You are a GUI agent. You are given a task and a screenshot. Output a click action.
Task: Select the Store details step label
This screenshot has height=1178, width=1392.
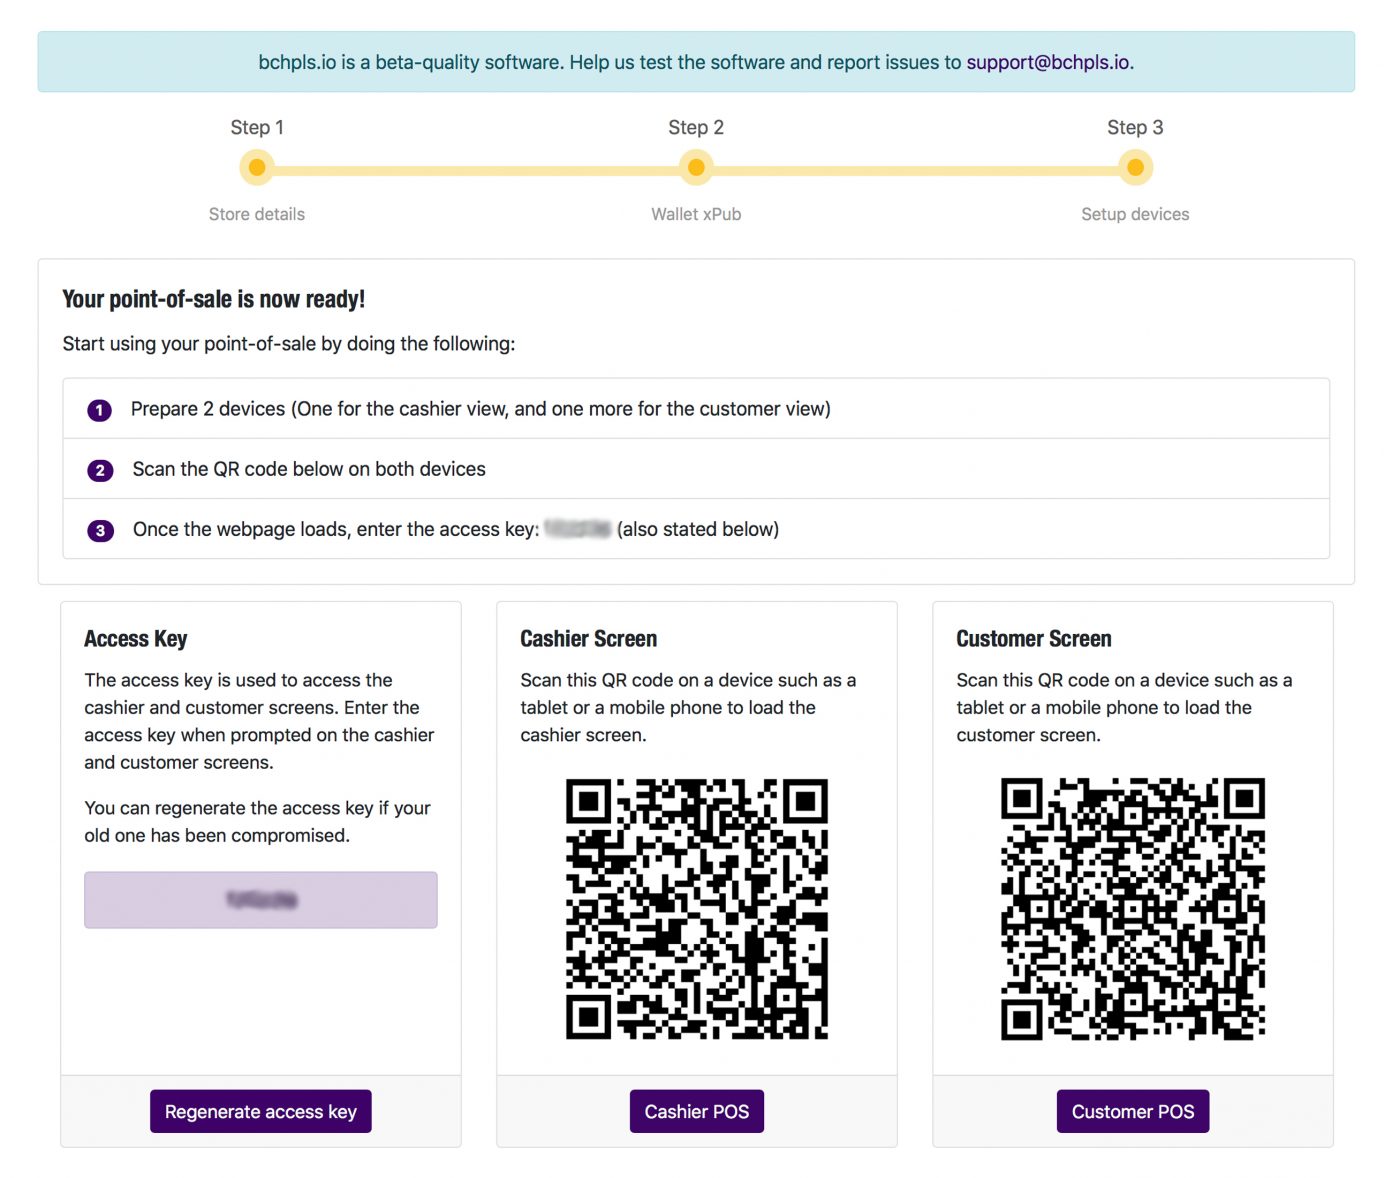click(257, 214)
